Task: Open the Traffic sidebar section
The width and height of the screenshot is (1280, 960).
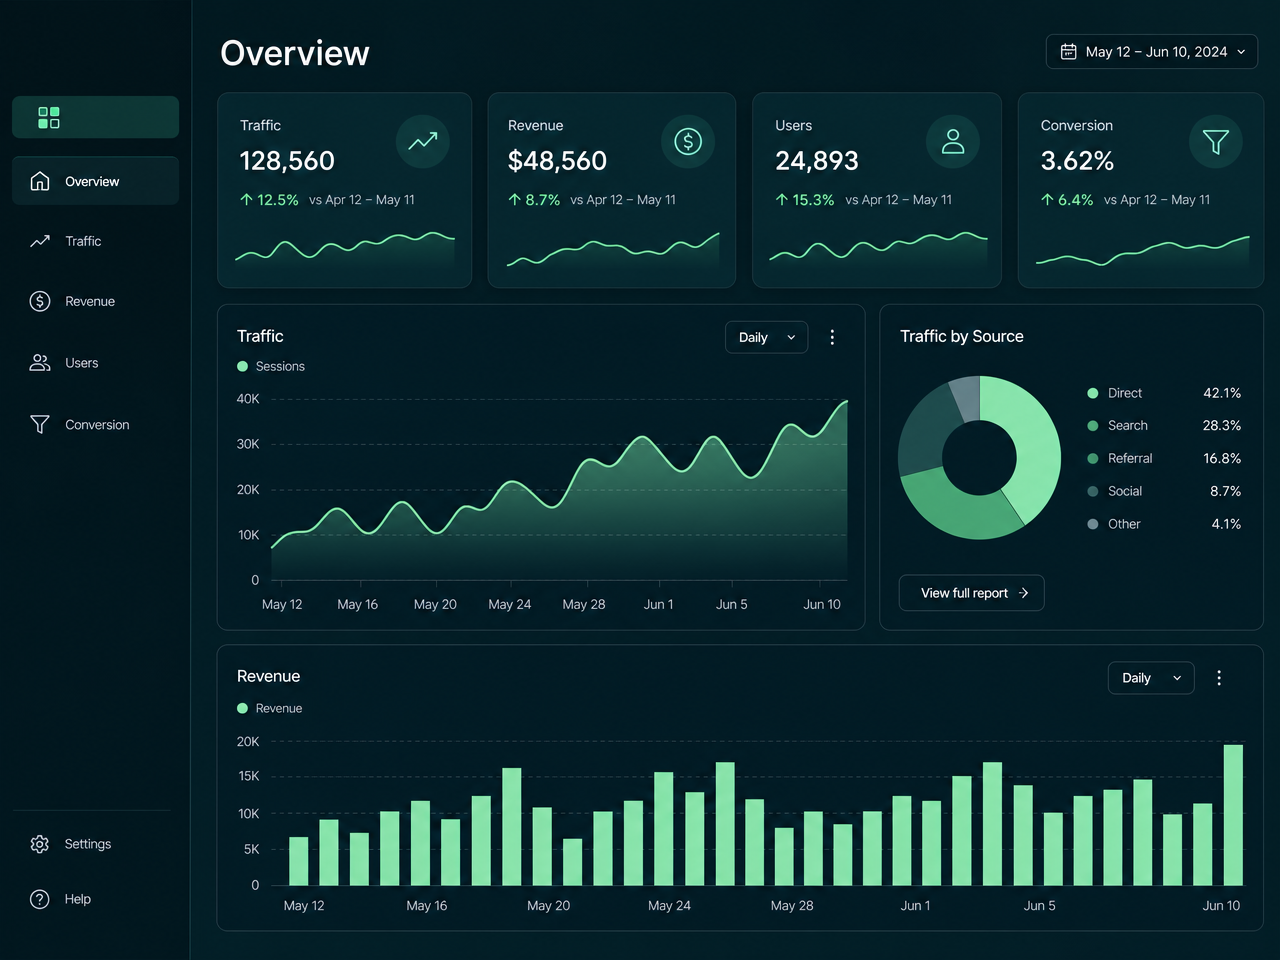Action: click(96, 241)
